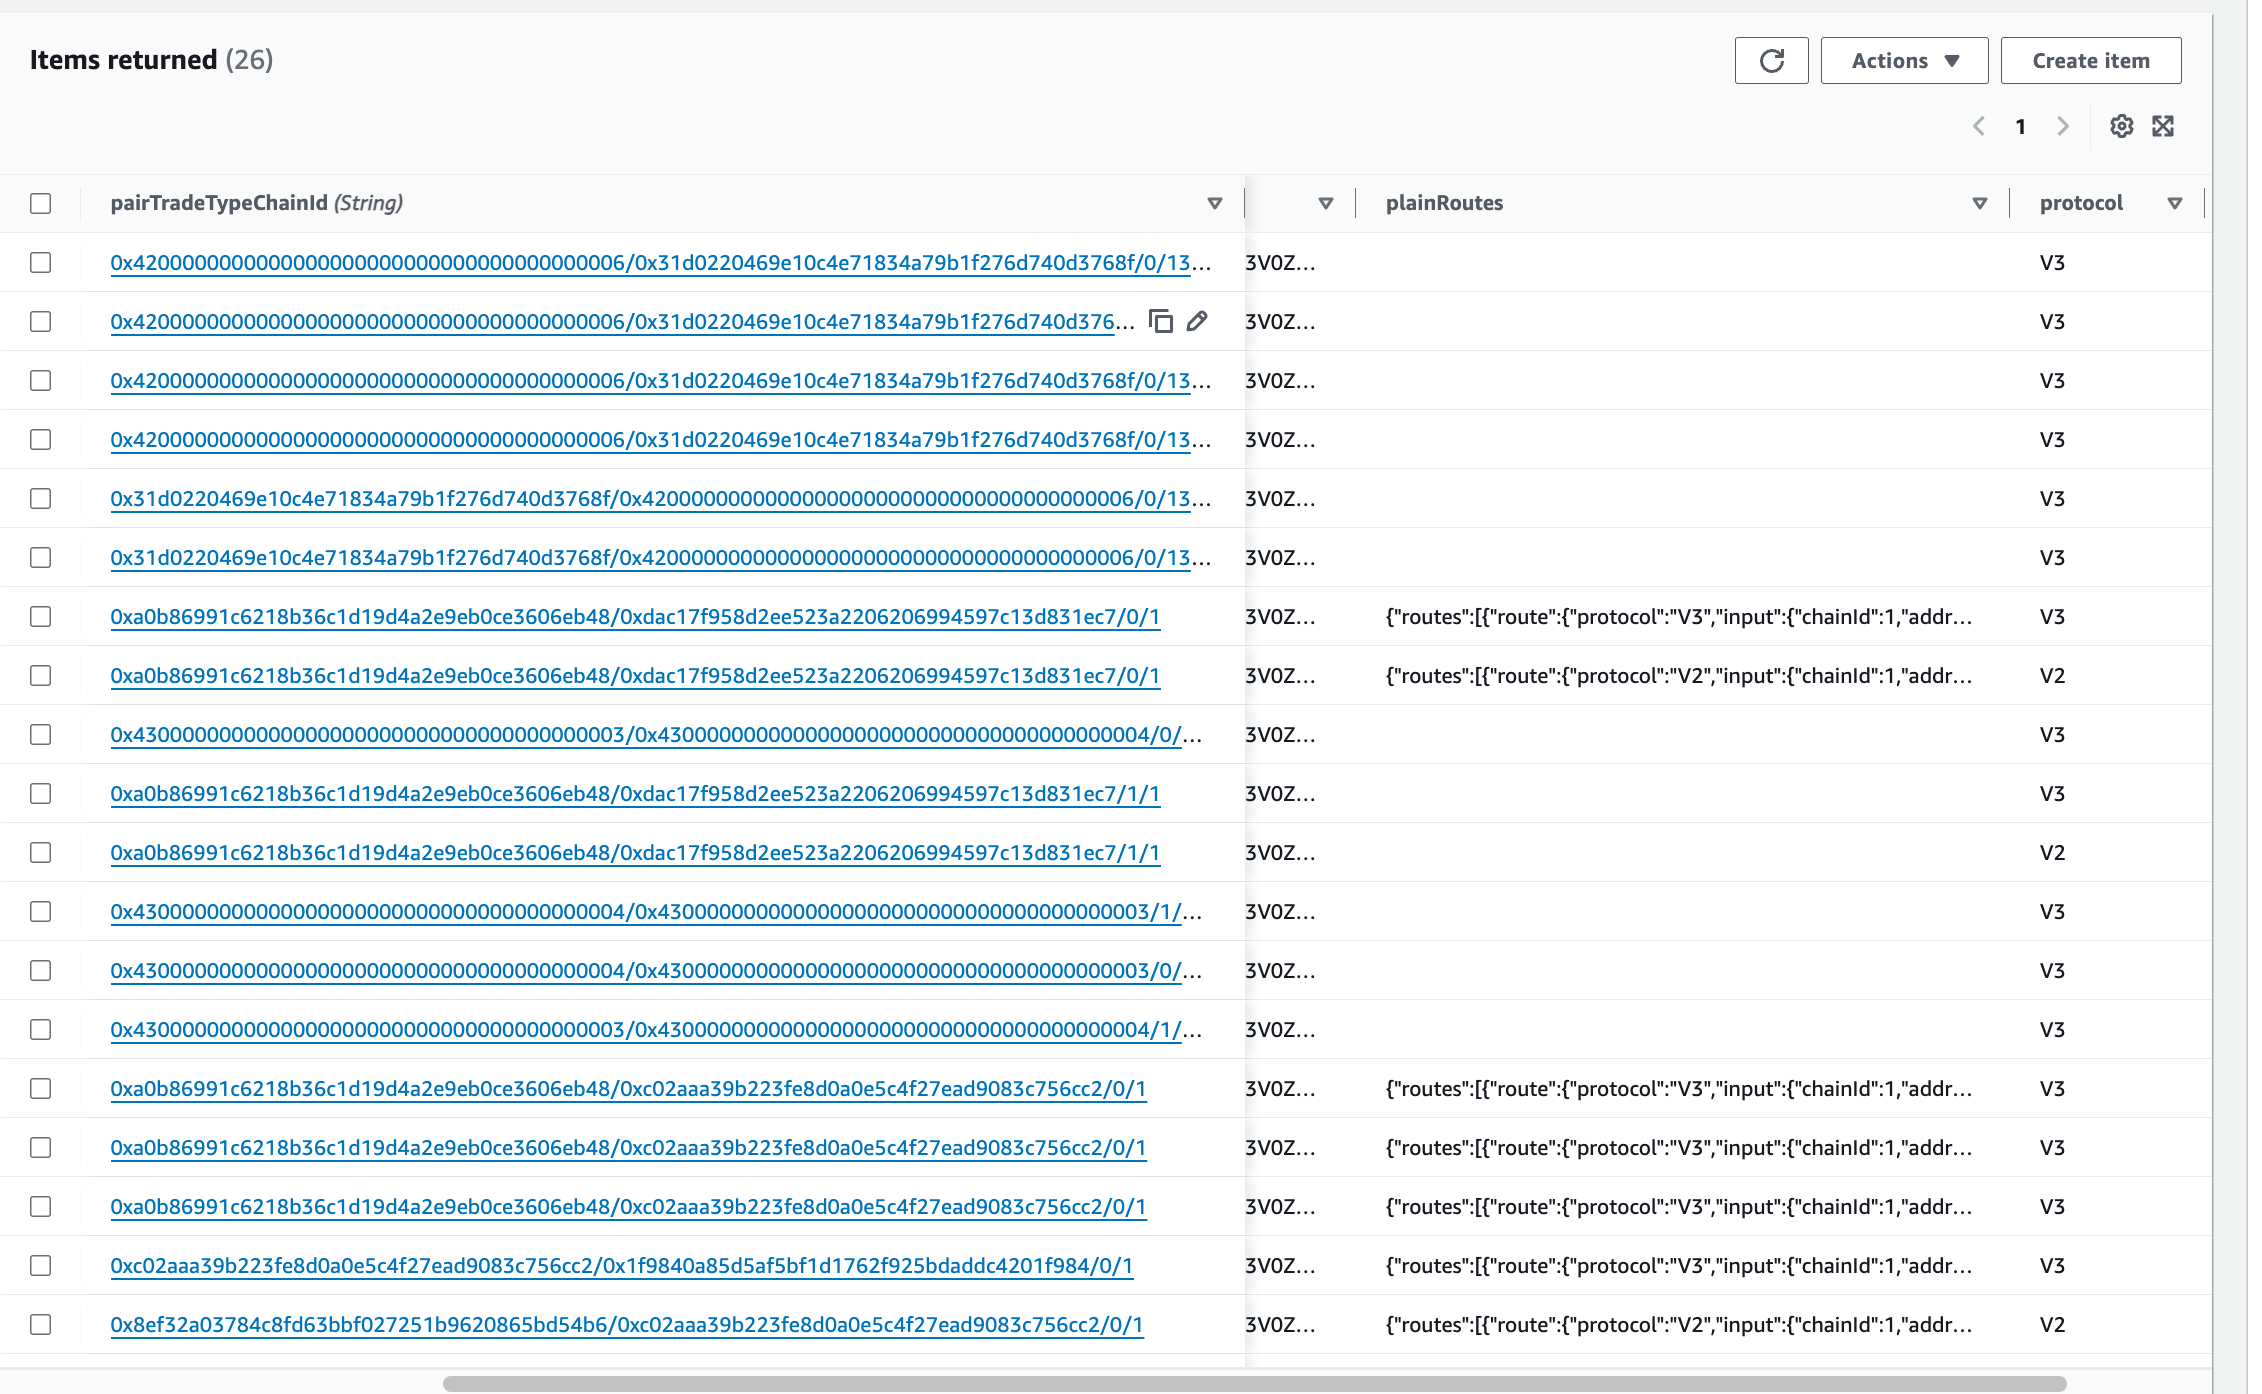Click the copy icon on second row
This screenshot has height=1394, width=2262.
pyautogui.click(x=1162, y=321)
